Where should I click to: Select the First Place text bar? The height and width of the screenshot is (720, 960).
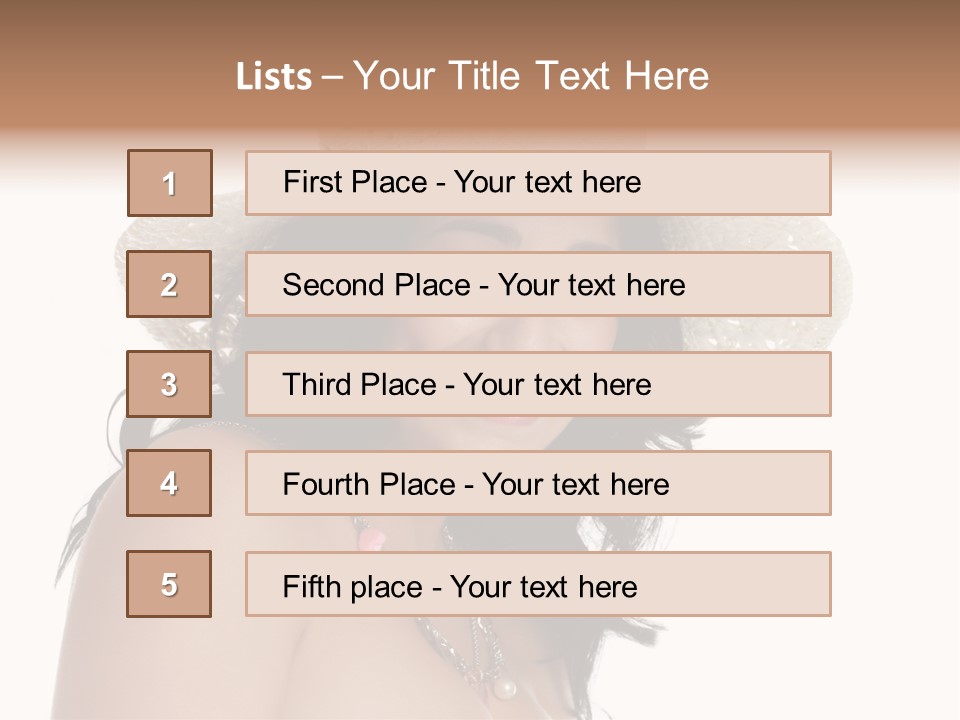[538, 183]
